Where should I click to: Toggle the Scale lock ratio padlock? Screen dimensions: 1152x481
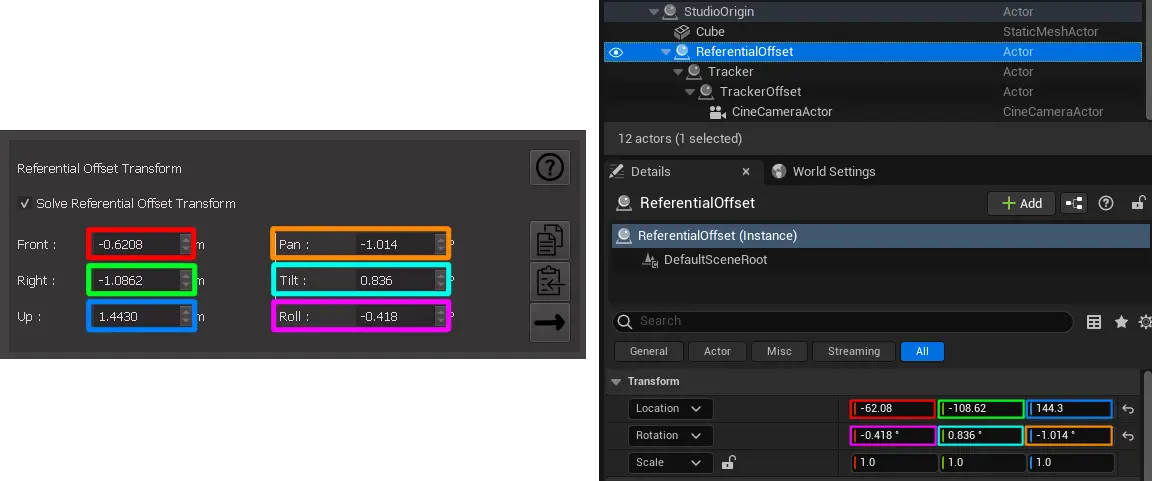[x=729, y=462]
